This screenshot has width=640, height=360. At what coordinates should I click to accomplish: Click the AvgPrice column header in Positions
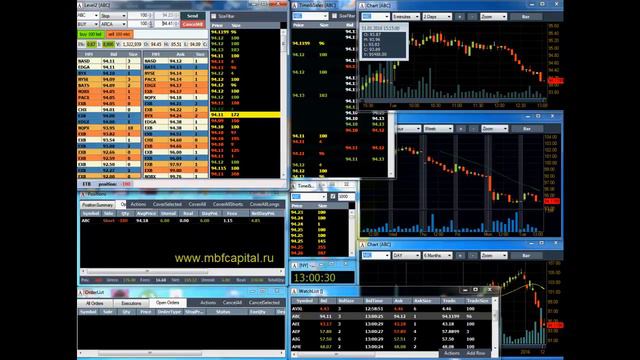[146, 213]
